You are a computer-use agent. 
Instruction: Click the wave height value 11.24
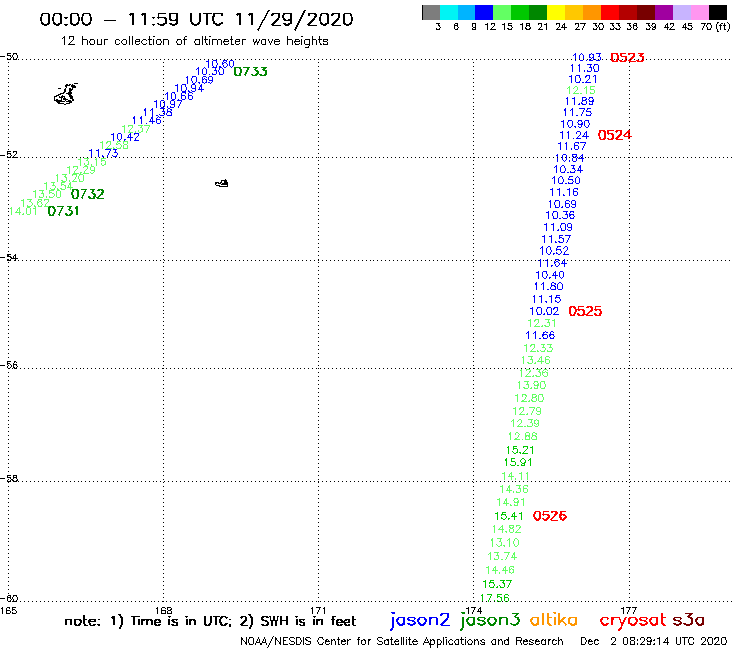(574, 135)
